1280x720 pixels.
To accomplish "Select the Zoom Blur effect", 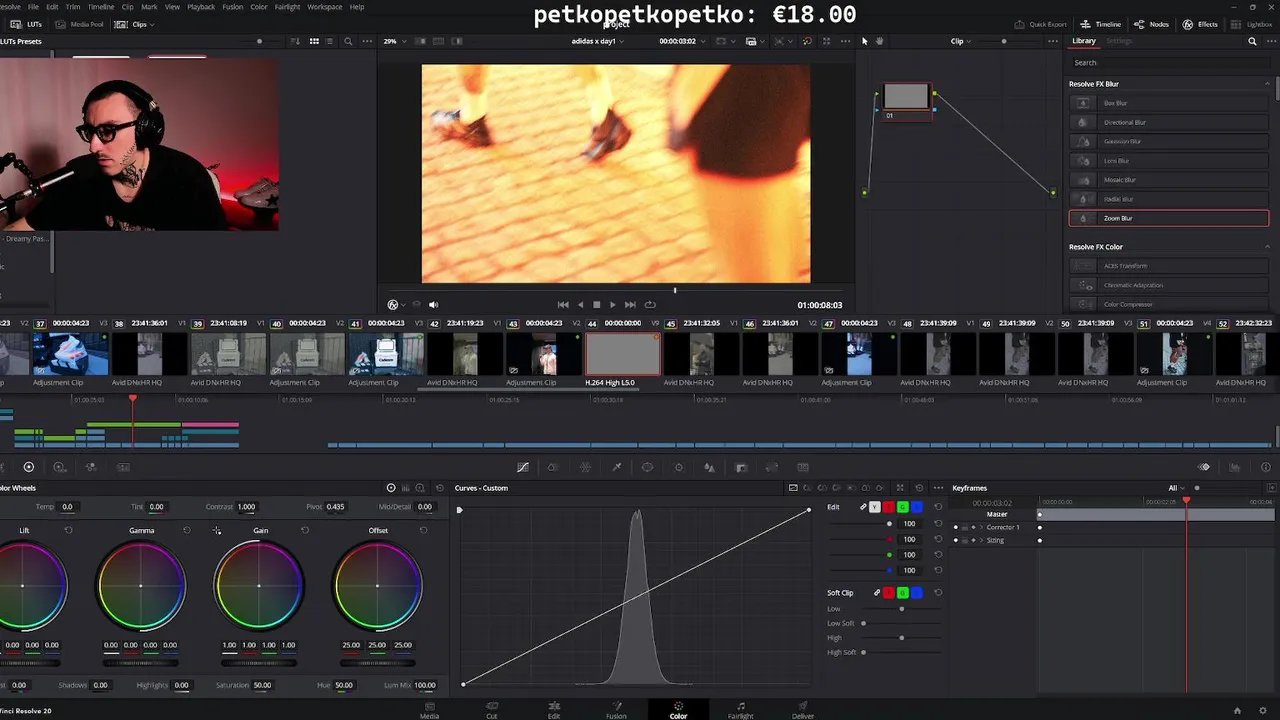I will [1168, 218].
